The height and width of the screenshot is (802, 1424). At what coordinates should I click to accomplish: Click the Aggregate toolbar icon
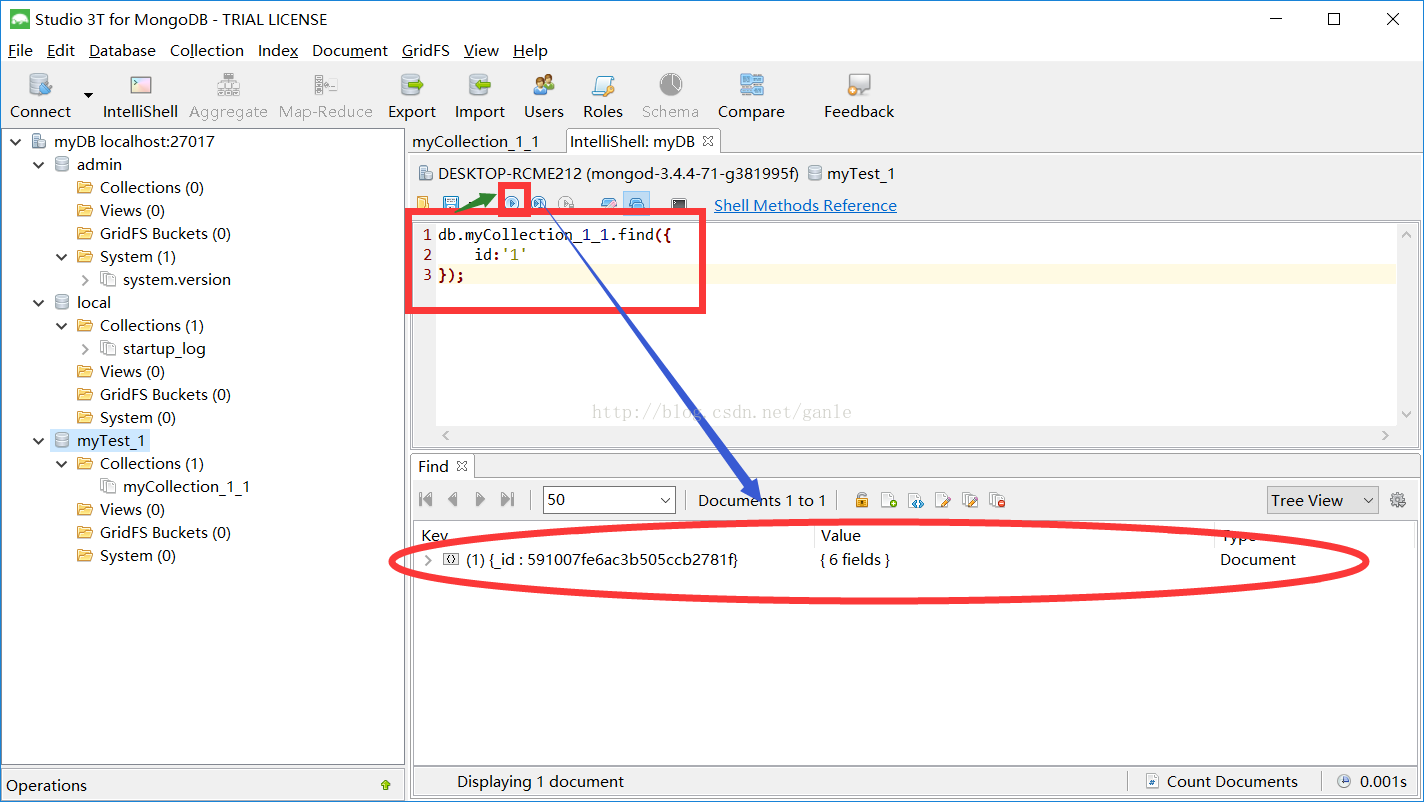pos(228,96)
